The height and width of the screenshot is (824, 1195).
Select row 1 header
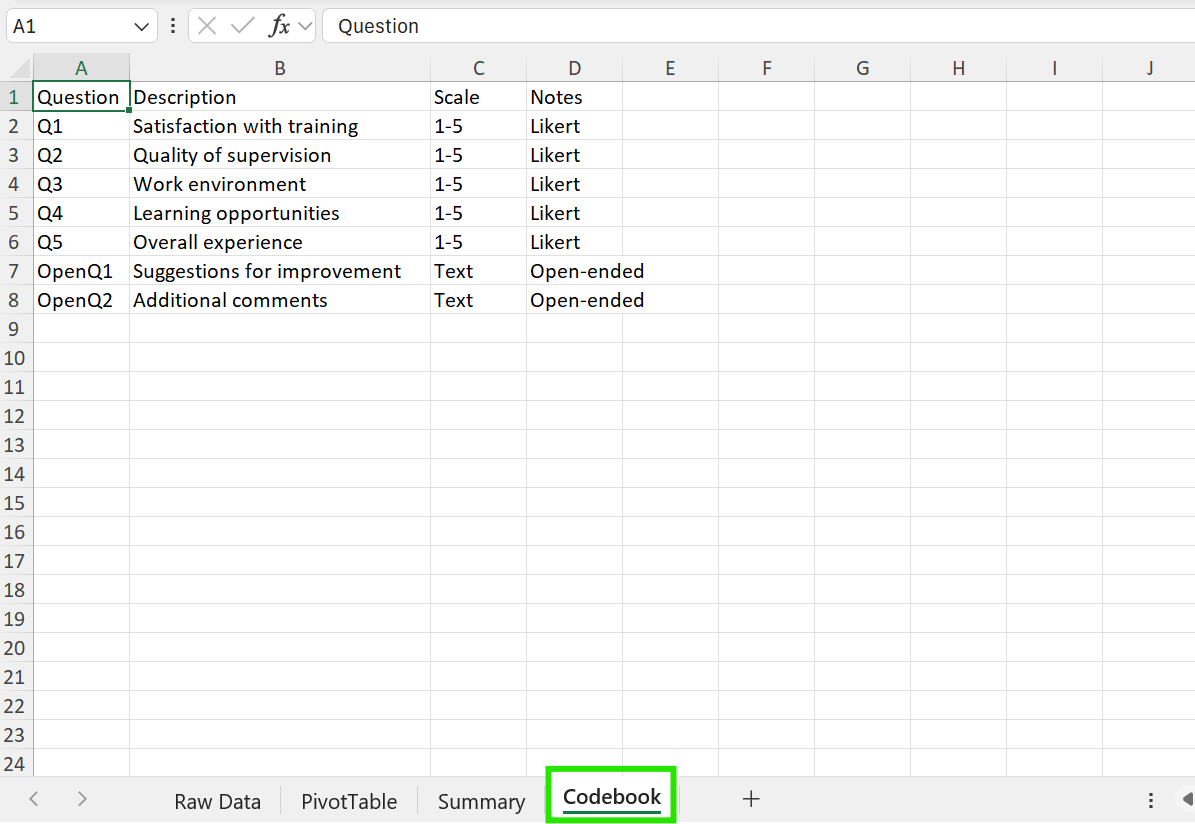pyautogui.click(x=14, y=97)
